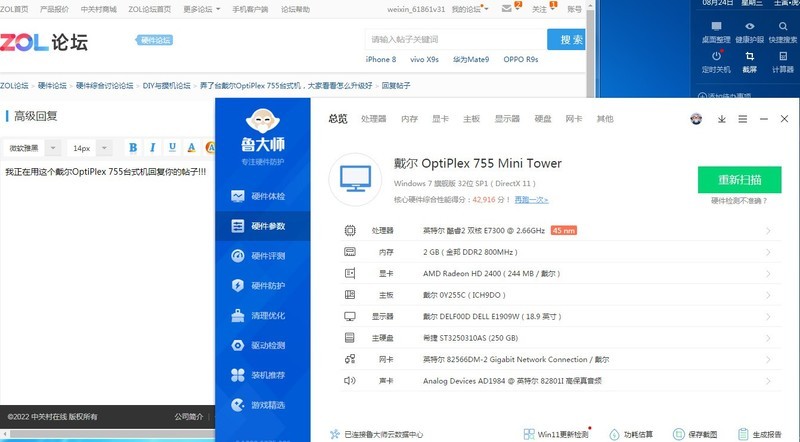Viewport: 800px width, 442px height.
Task: Click 保存截图 save screenshot button
Action: (695, 434)
